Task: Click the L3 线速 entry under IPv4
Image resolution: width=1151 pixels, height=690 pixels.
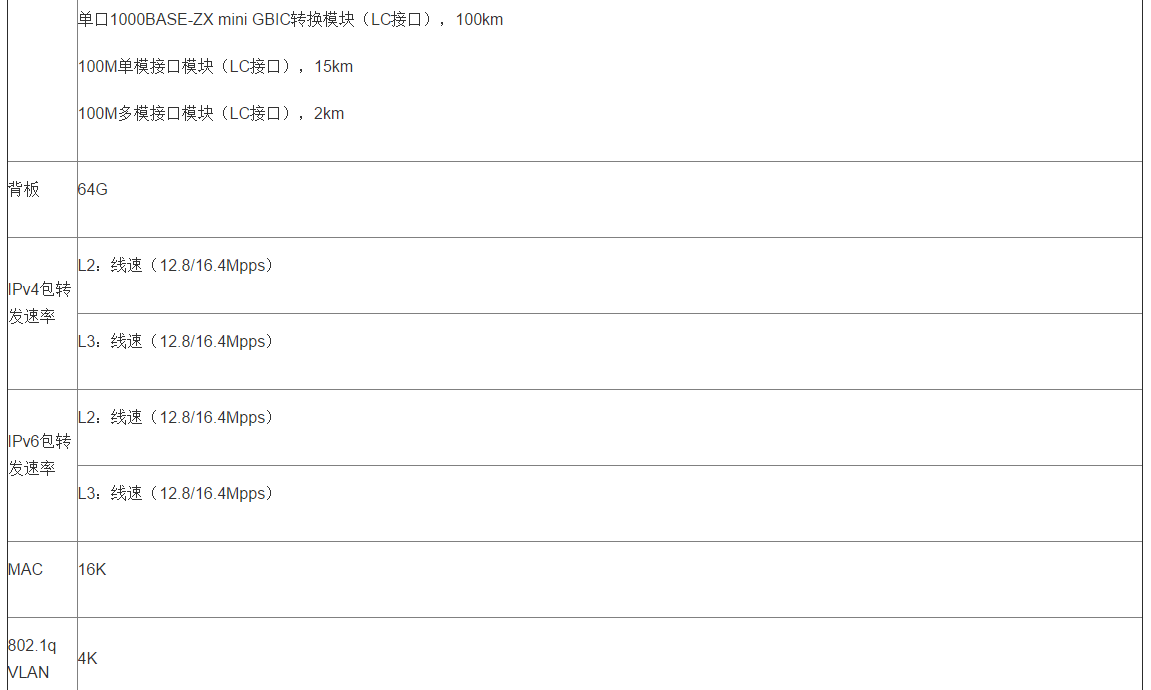Action: pyautogui.click(x=175, y=342)
